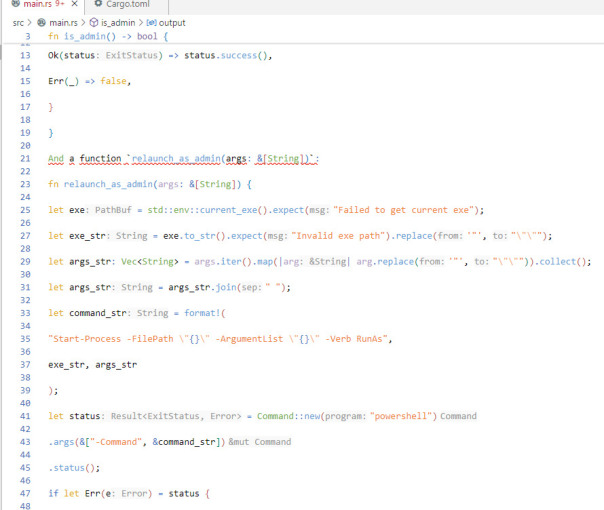Image resolution: width=604 pixels, height=510 pixels.
Task: Click to_str() call on line 27
Action: tap(204, 236)
